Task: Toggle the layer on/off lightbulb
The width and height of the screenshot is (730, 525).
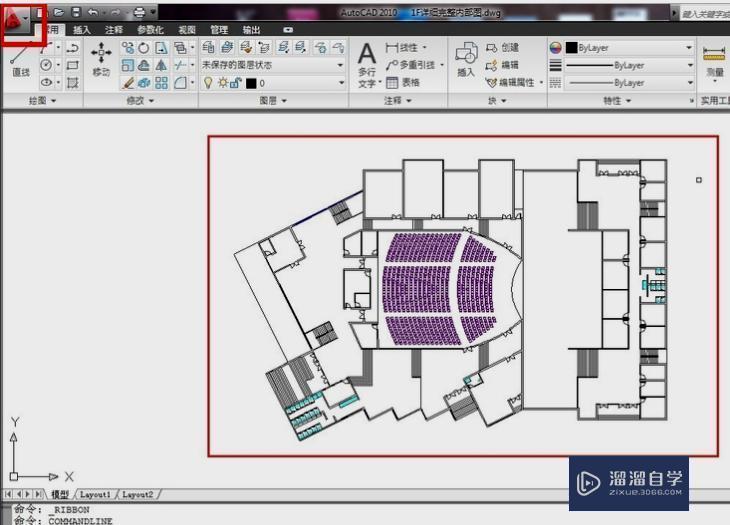Action: click(x=208, y=83)
